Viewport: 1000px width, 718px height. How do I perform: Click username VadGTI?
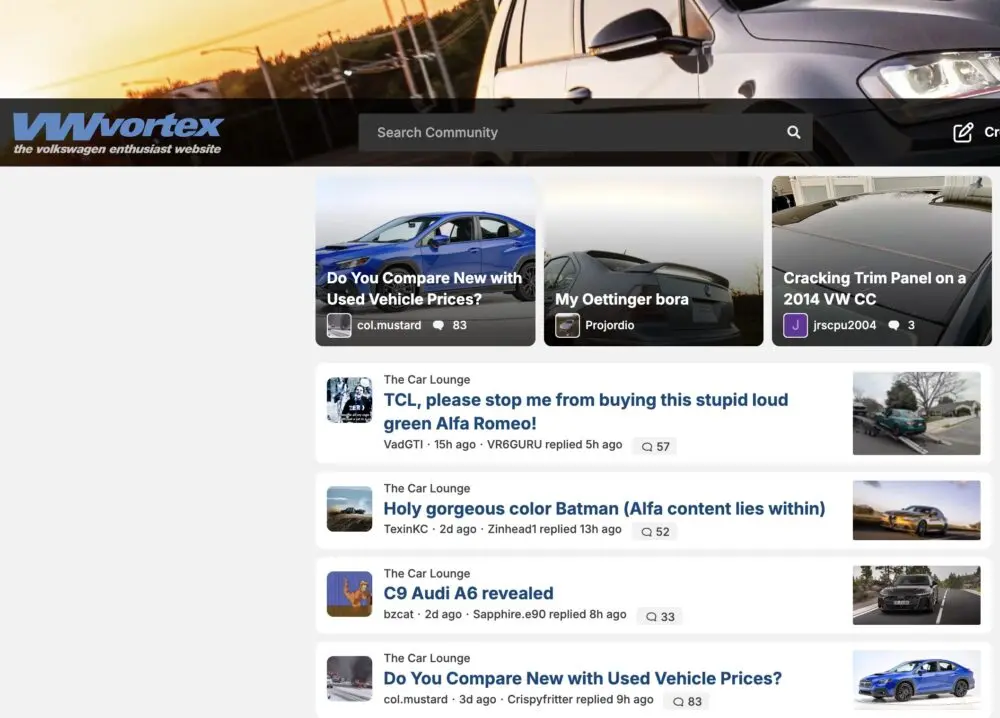click(403, 444)
